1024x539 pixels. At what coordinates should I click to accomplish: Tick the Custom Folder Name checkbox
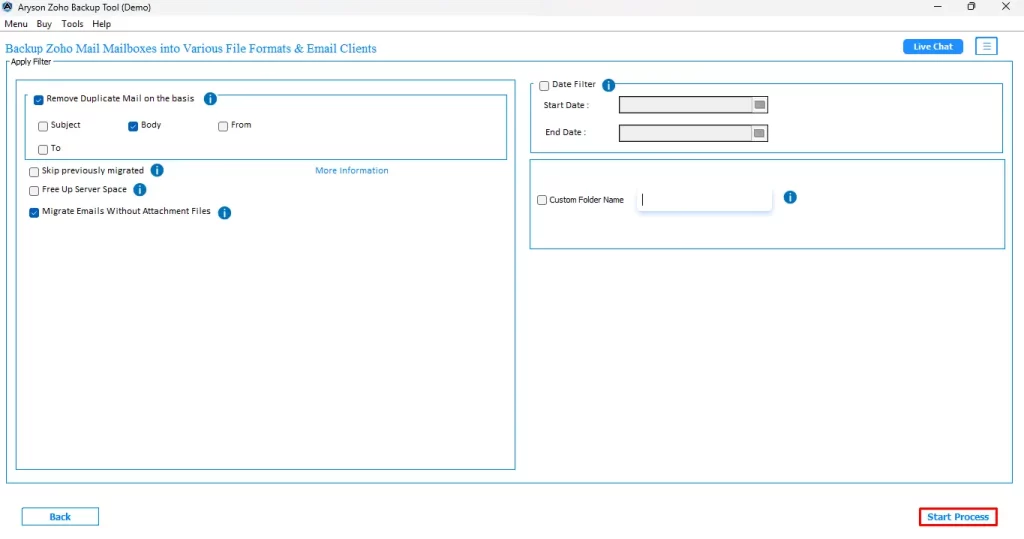click(542, 200)
